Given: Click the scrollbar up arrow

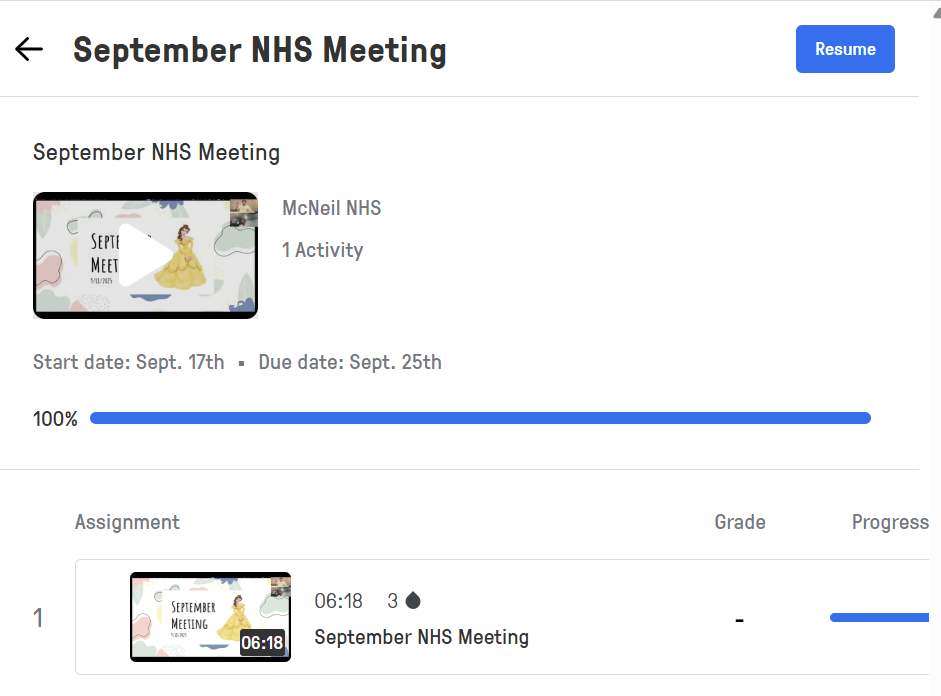Looking at the screenshot, I should tap(935, 9).
